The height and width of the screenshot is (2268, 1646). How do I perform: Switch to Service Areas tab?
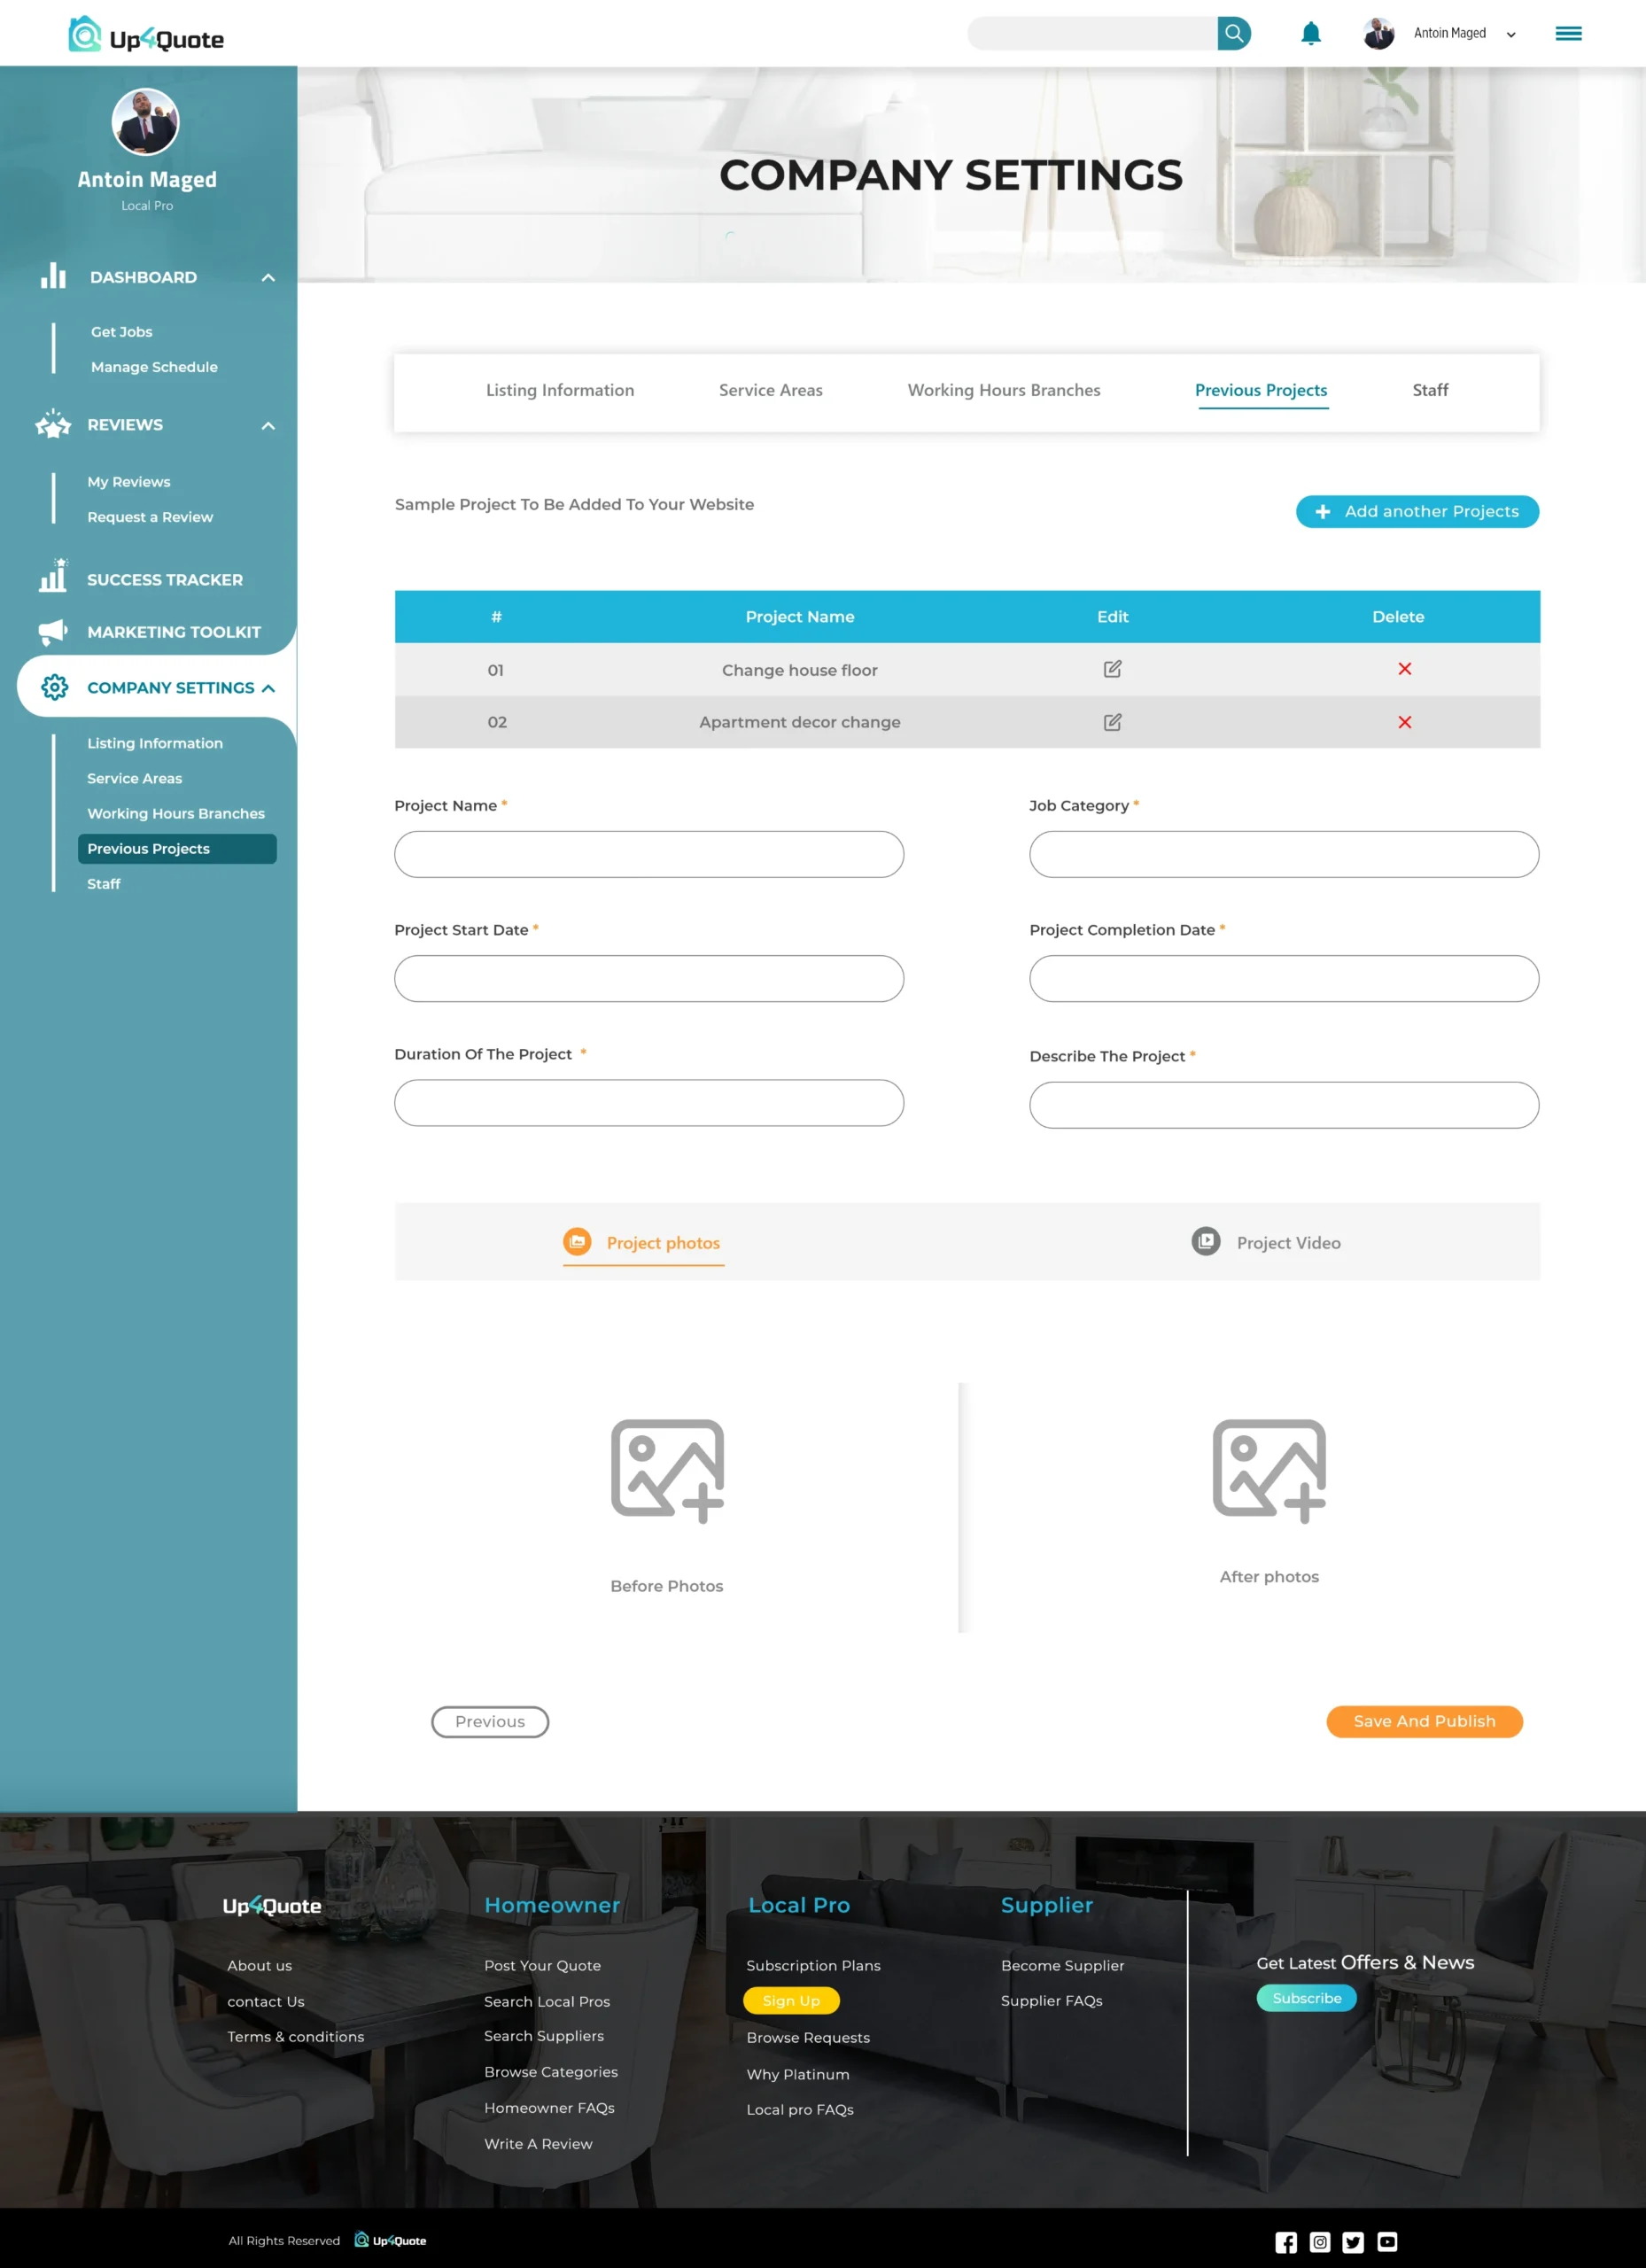770,390
